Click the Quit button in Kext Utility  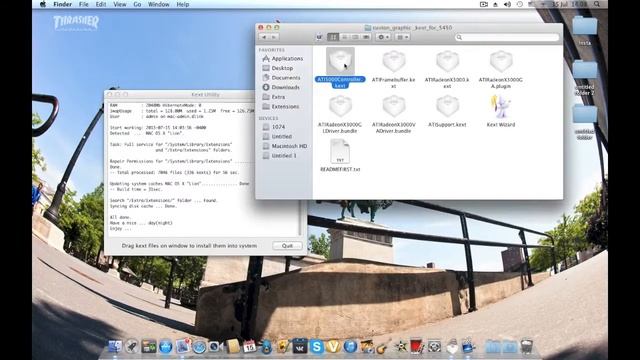(x=287, y=246)
